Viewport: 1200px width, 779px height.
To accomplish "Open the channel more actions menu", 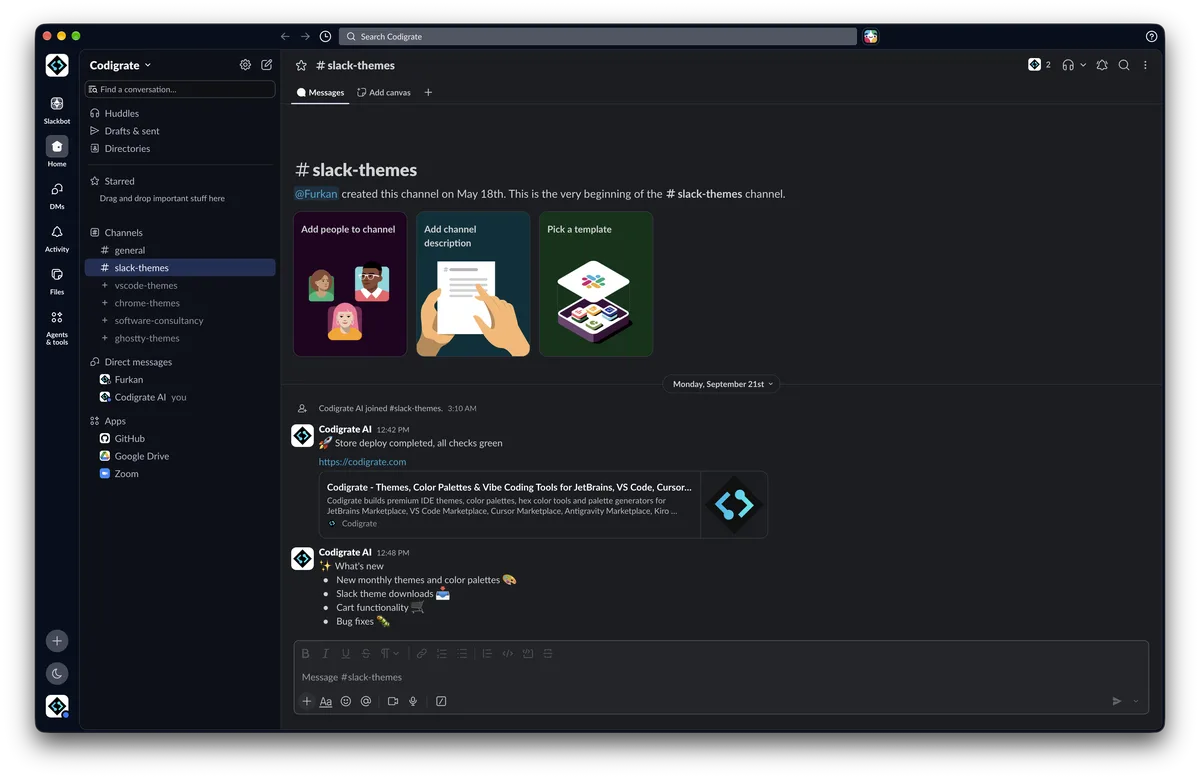I will (1145, 65).
